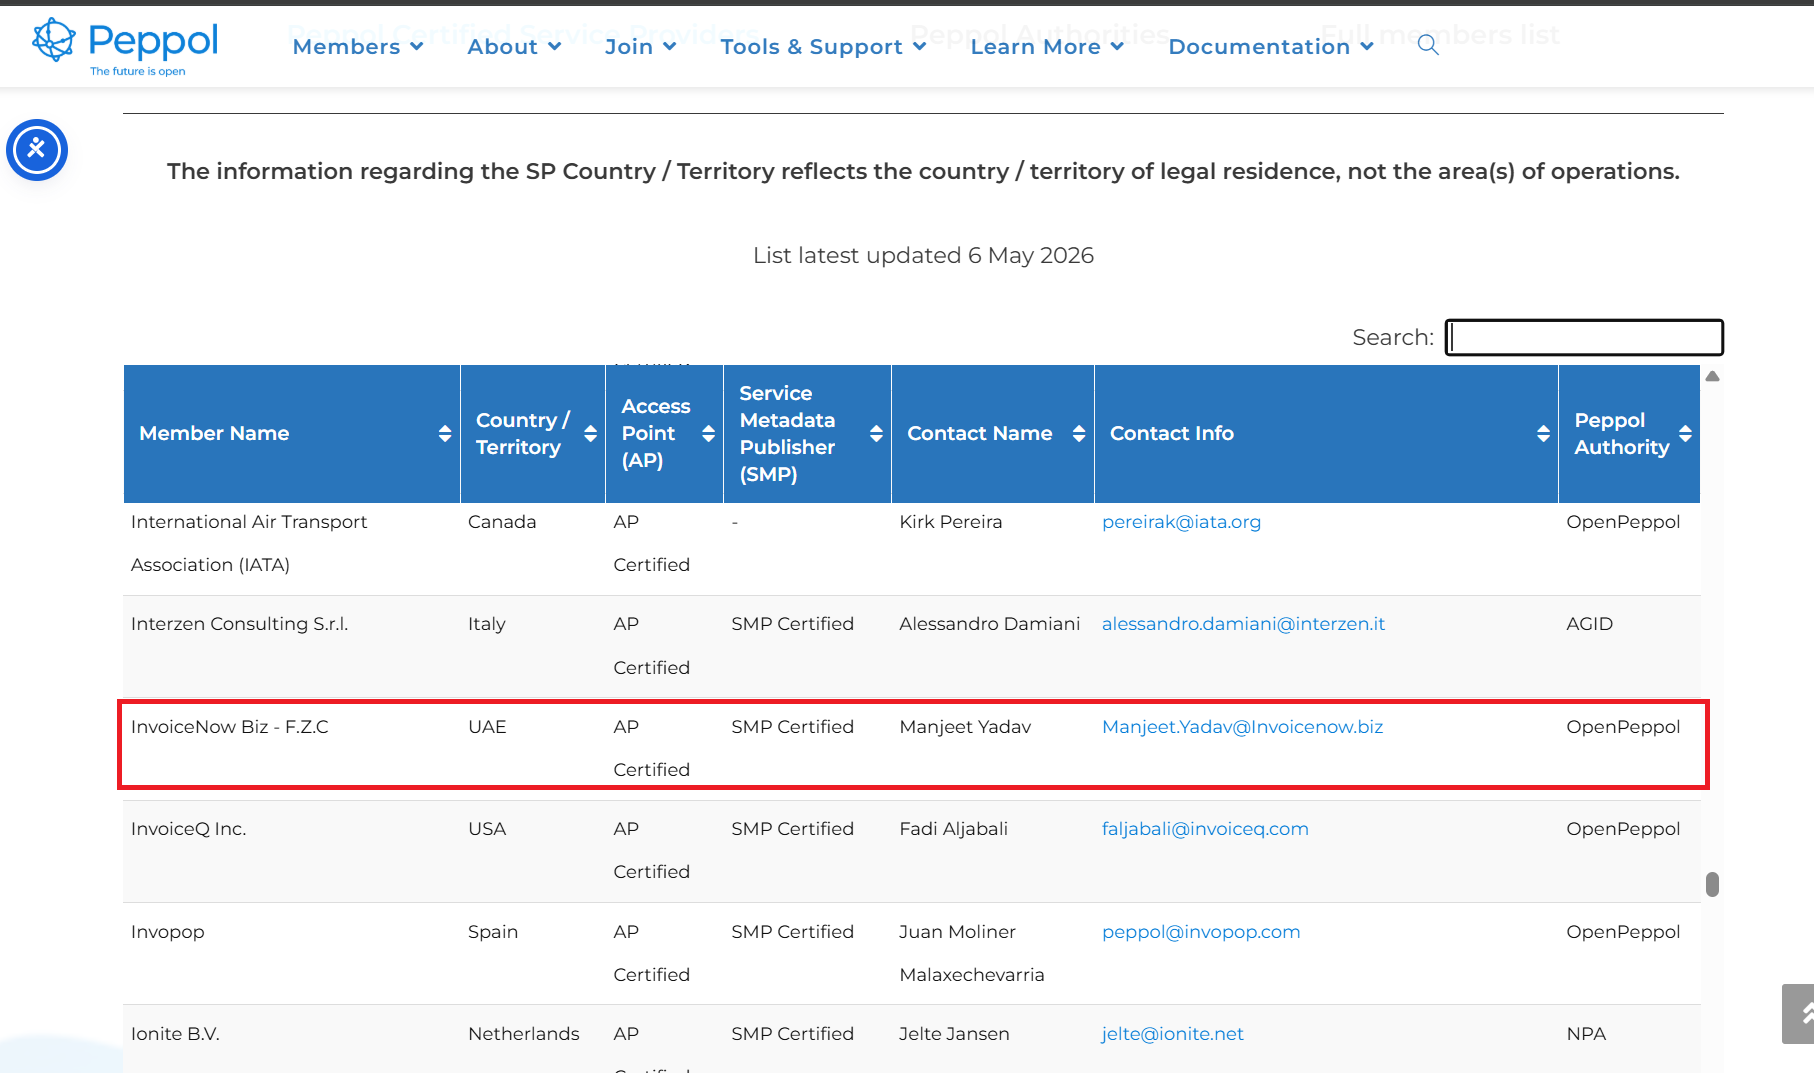Click OpenPeppol authority in the IATA row

coord(1623,522)
